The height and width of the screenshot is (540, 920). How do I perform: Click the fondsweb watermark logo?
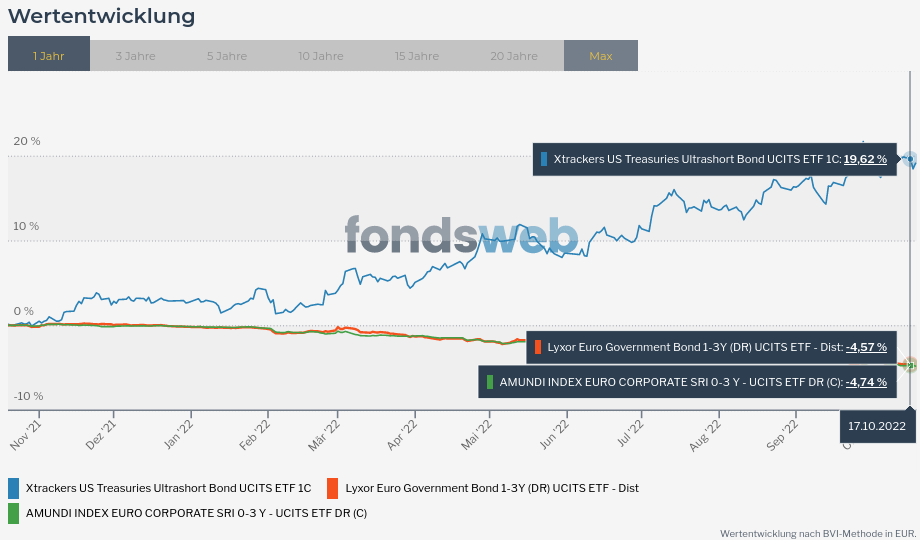[x=461, y=236]
